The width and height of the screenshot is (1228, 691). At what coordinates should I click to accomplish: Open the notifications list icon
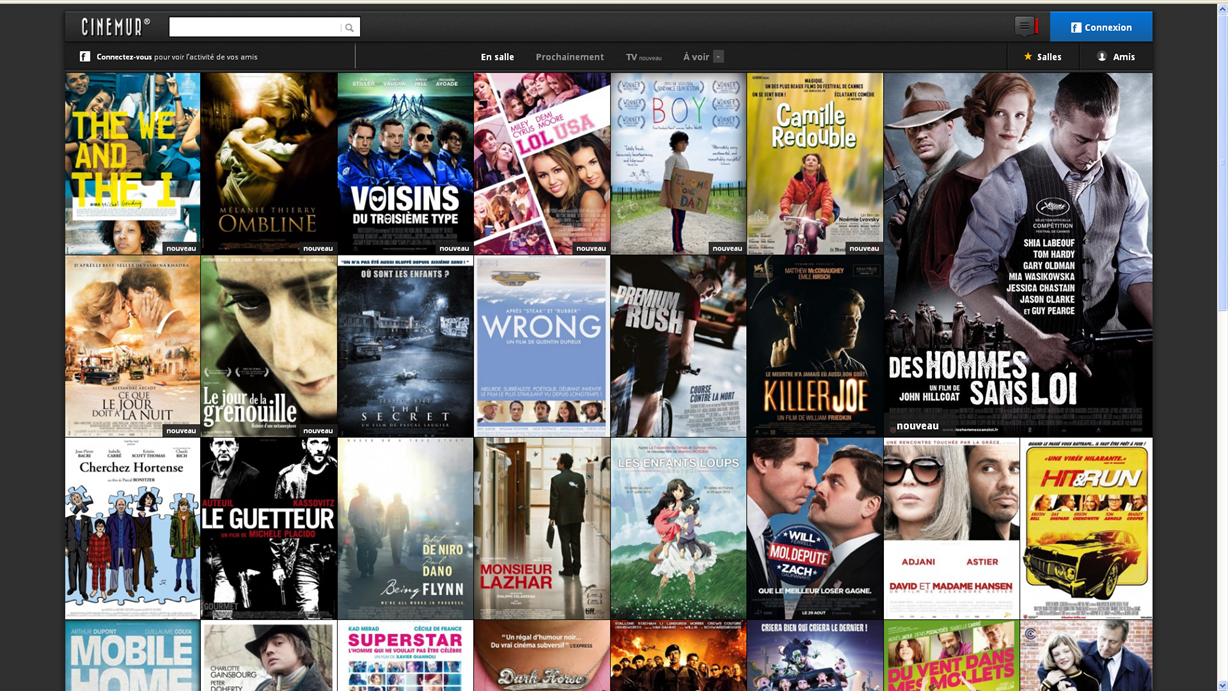point(1024,26)
